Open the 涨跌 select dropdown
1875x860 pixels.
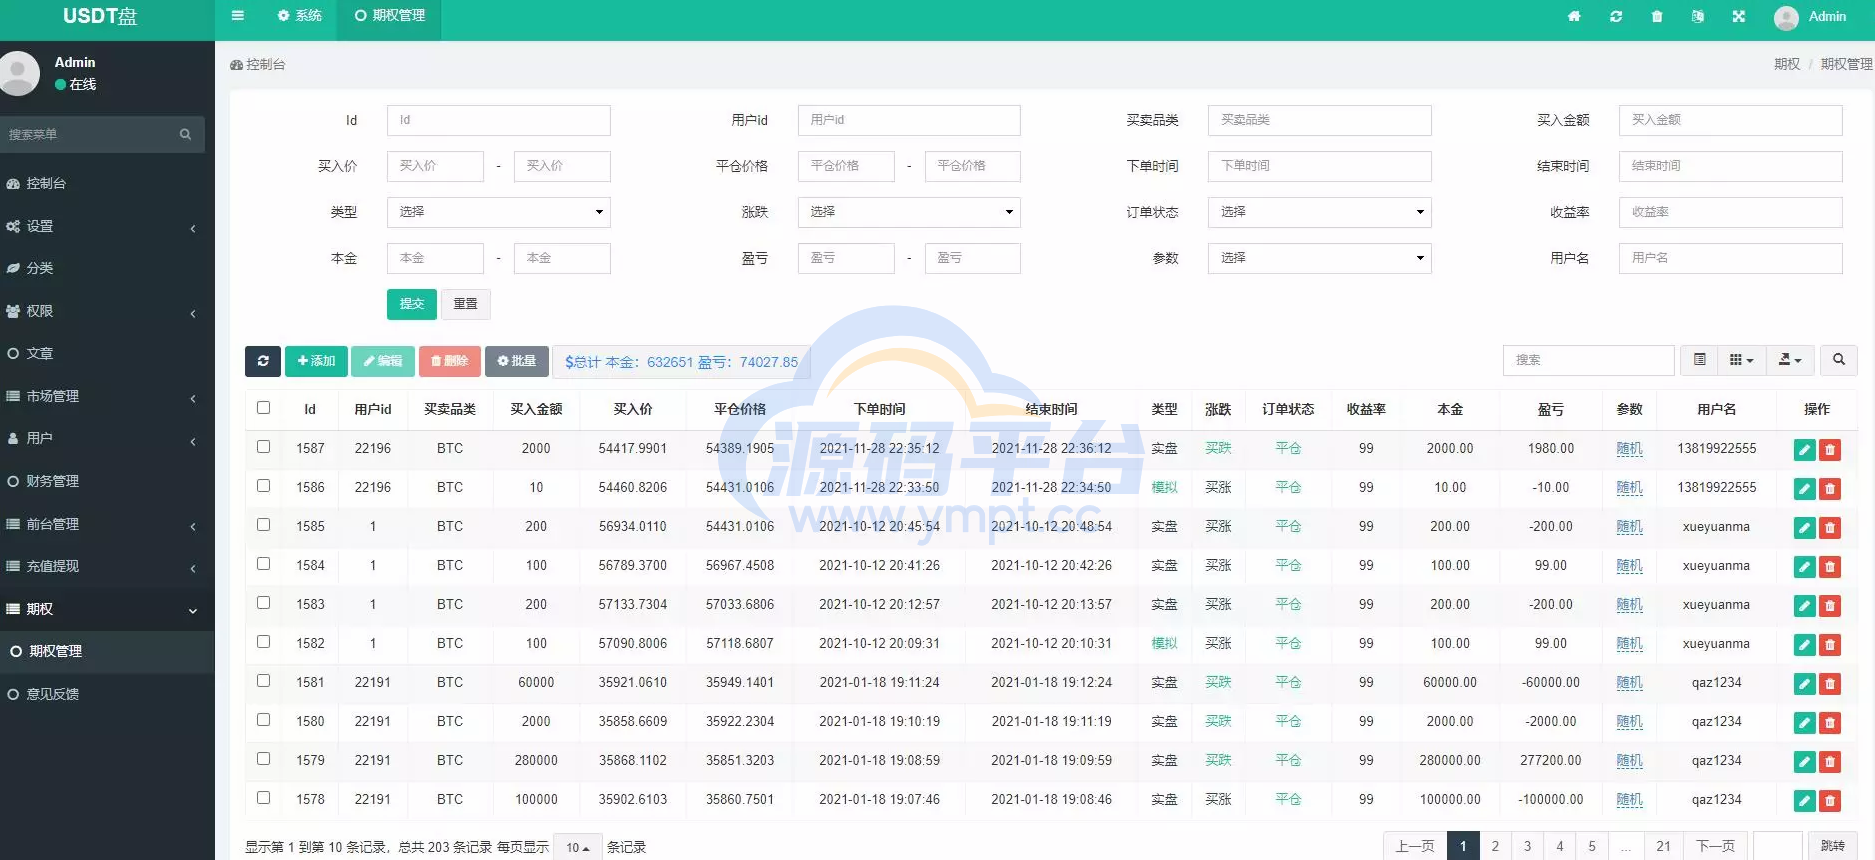coord(909,212)
